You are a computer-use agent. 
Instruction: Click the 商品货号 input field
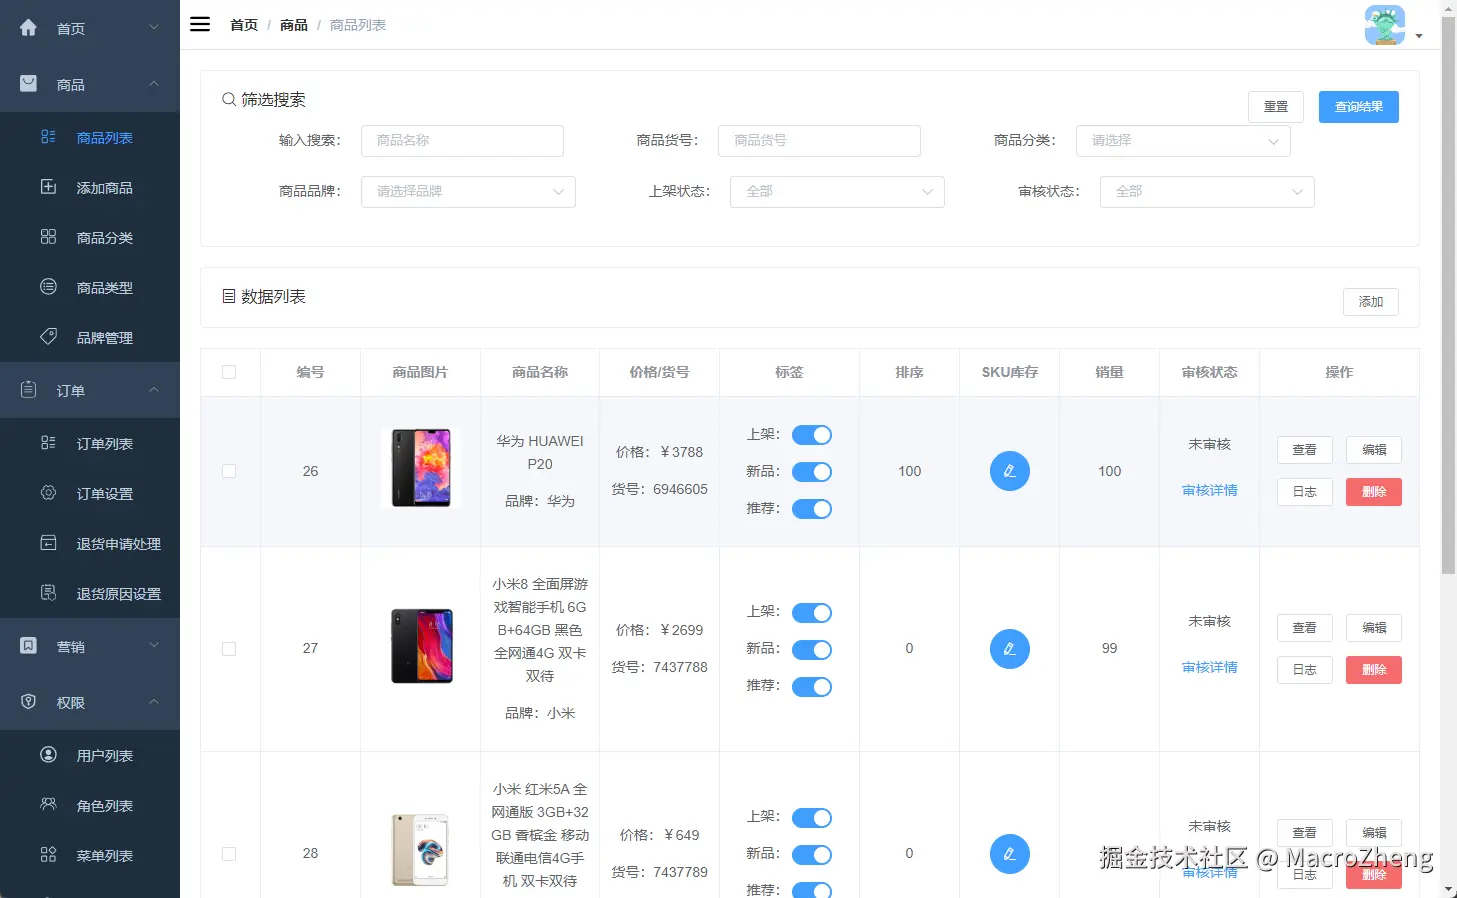[819, 141]
